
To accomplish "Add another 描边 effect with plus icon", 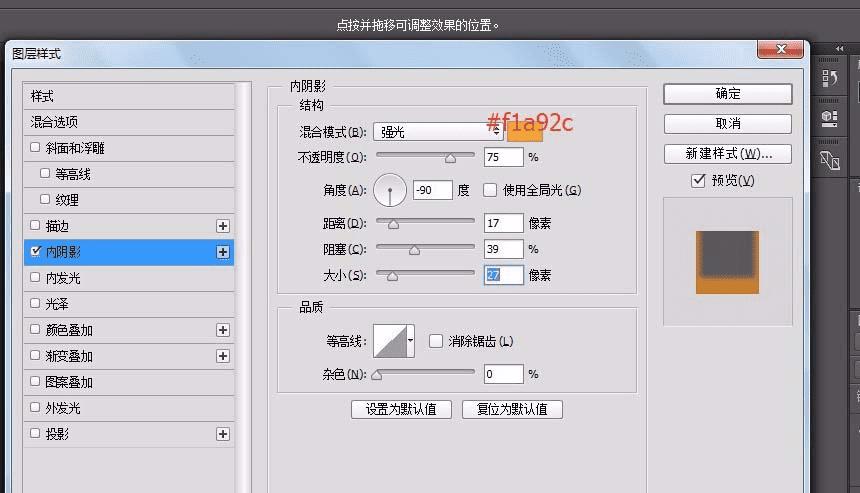I will point(223,226).
